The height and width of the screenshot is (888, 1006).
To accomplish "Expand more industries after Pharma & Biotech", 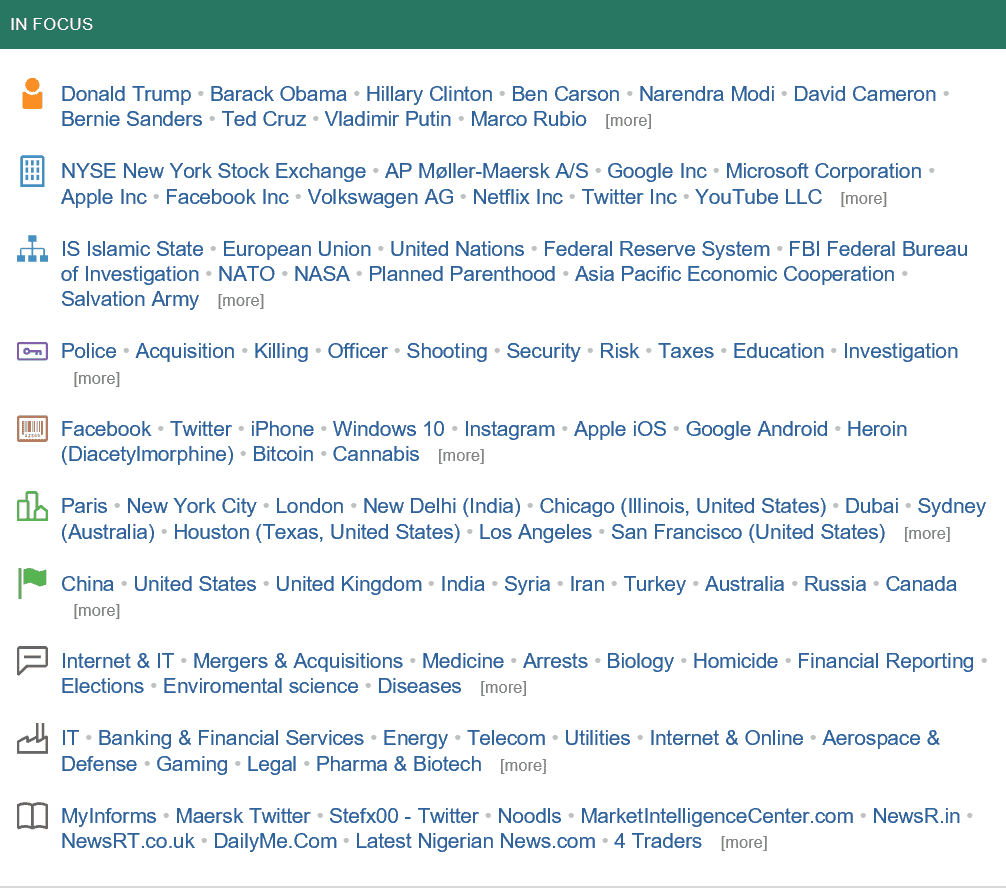I will point(524,765).
